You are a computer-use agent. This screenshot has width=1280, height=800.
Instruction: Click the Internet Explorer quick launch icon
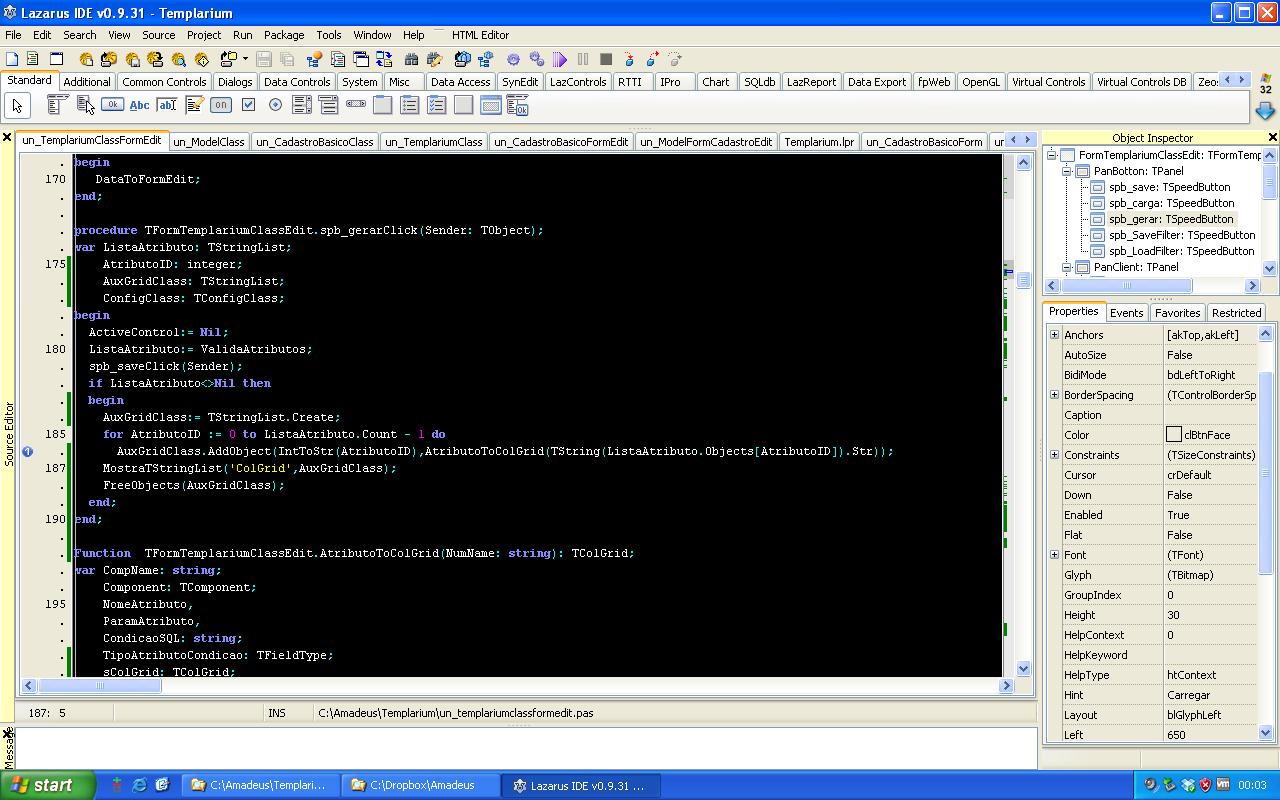tap(139, 785)
